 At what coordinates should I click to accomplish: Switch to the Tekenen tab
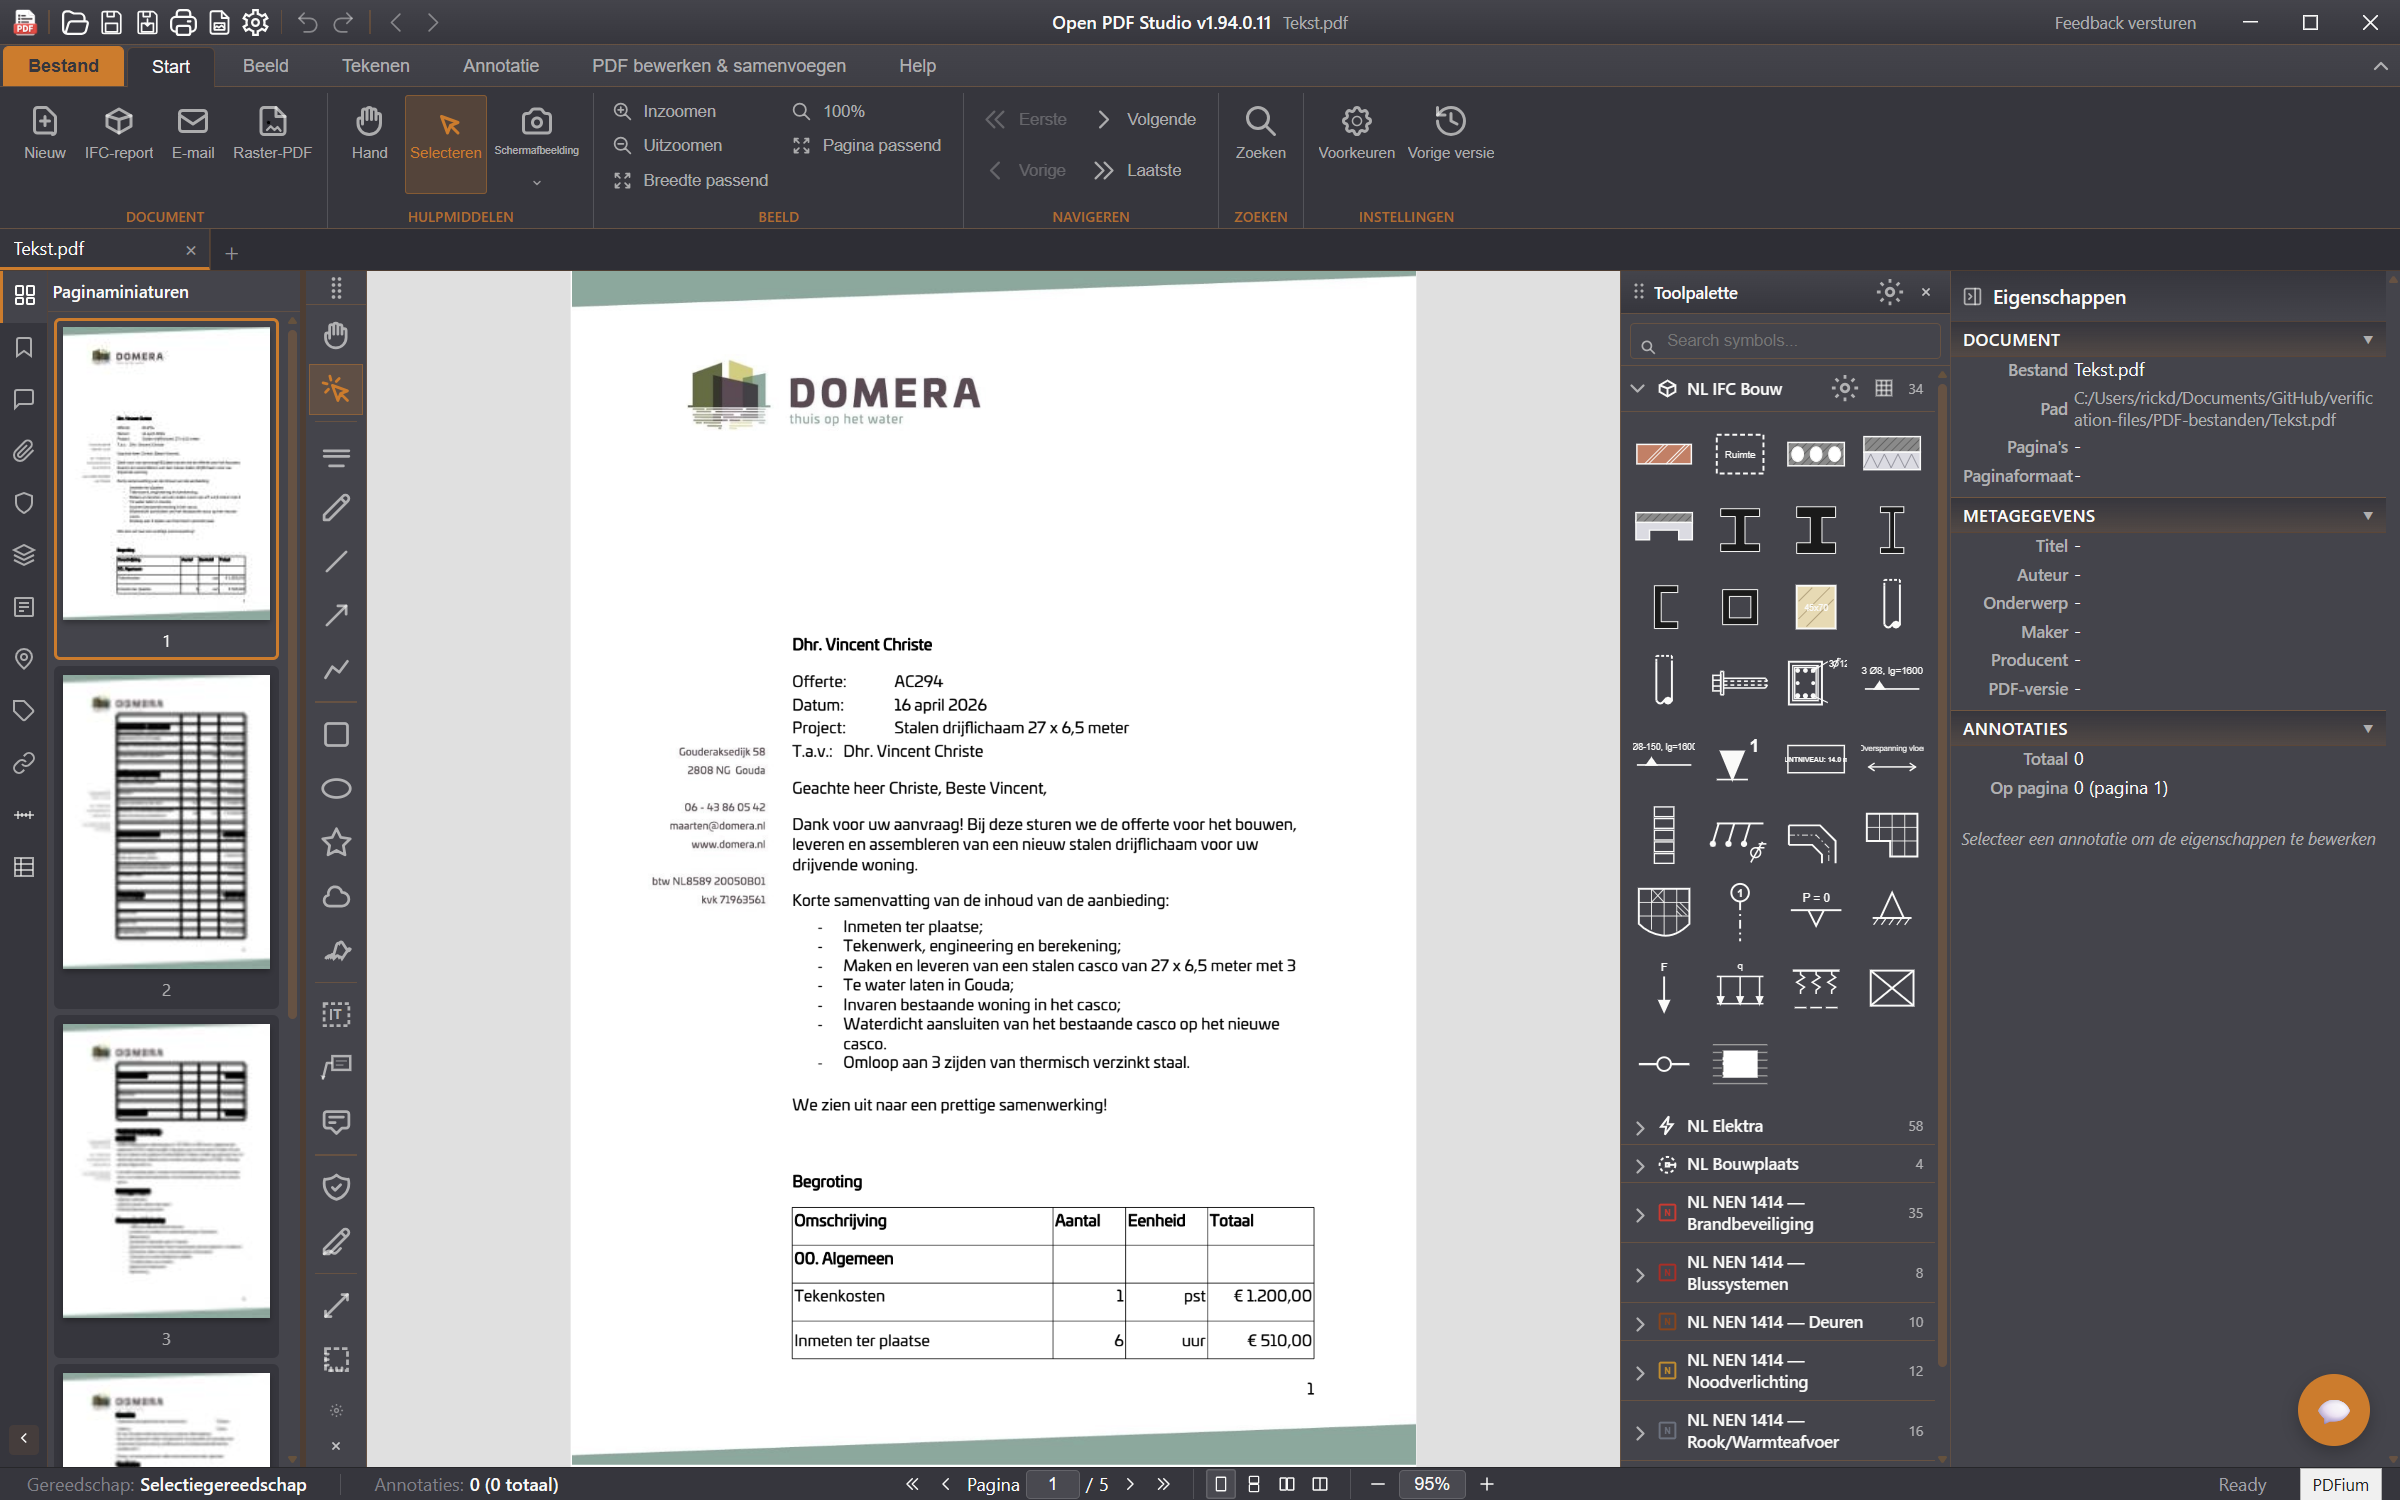click(x=375, y=66)
